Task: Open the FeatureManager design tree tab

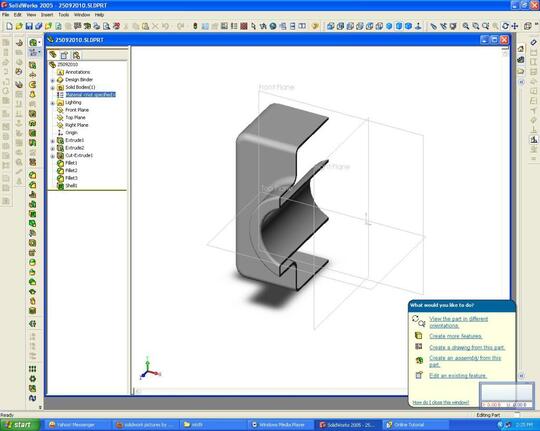Action: pos(53,54)
